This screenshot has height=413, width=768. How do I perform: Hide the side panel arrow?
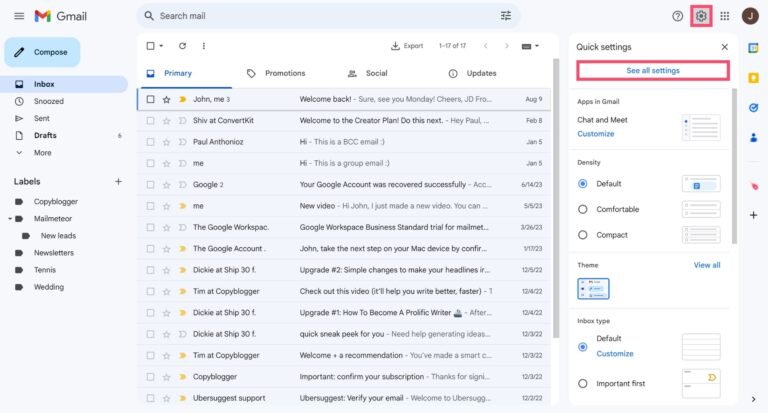753,399
